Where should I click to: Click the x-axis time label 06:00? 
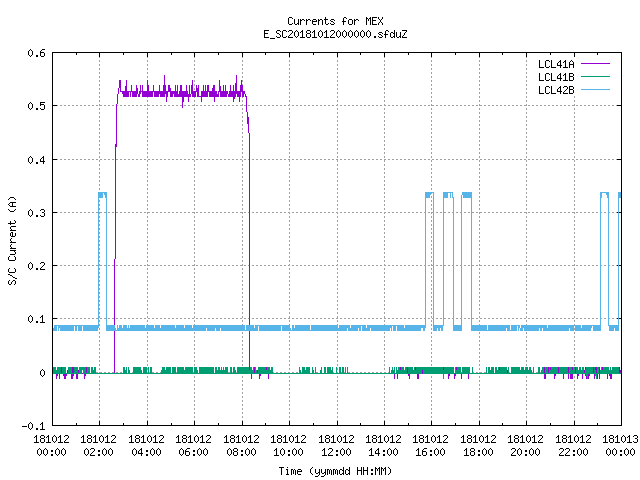pyautogui.click(x=193, y=452)
